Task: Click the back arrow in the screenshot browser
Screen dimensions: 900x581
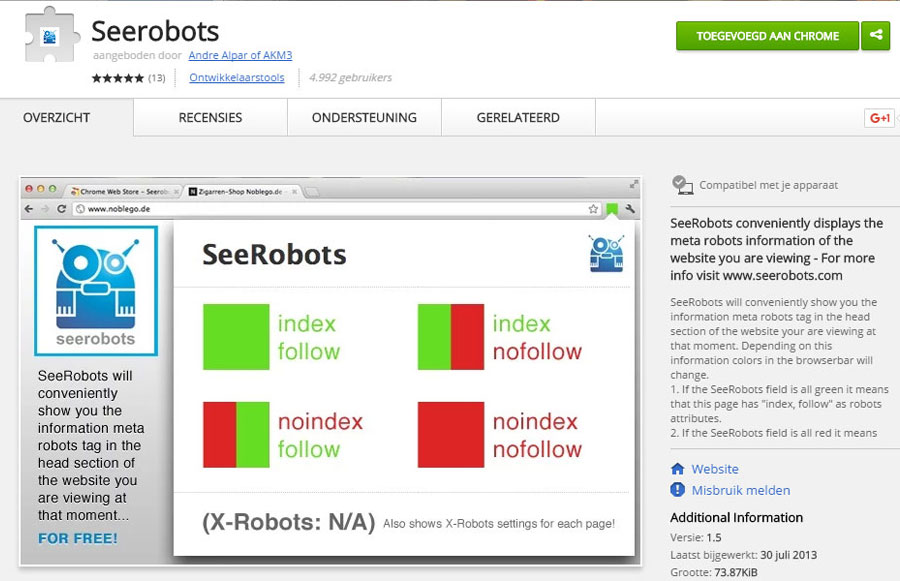Action: [x=29, y=209]
